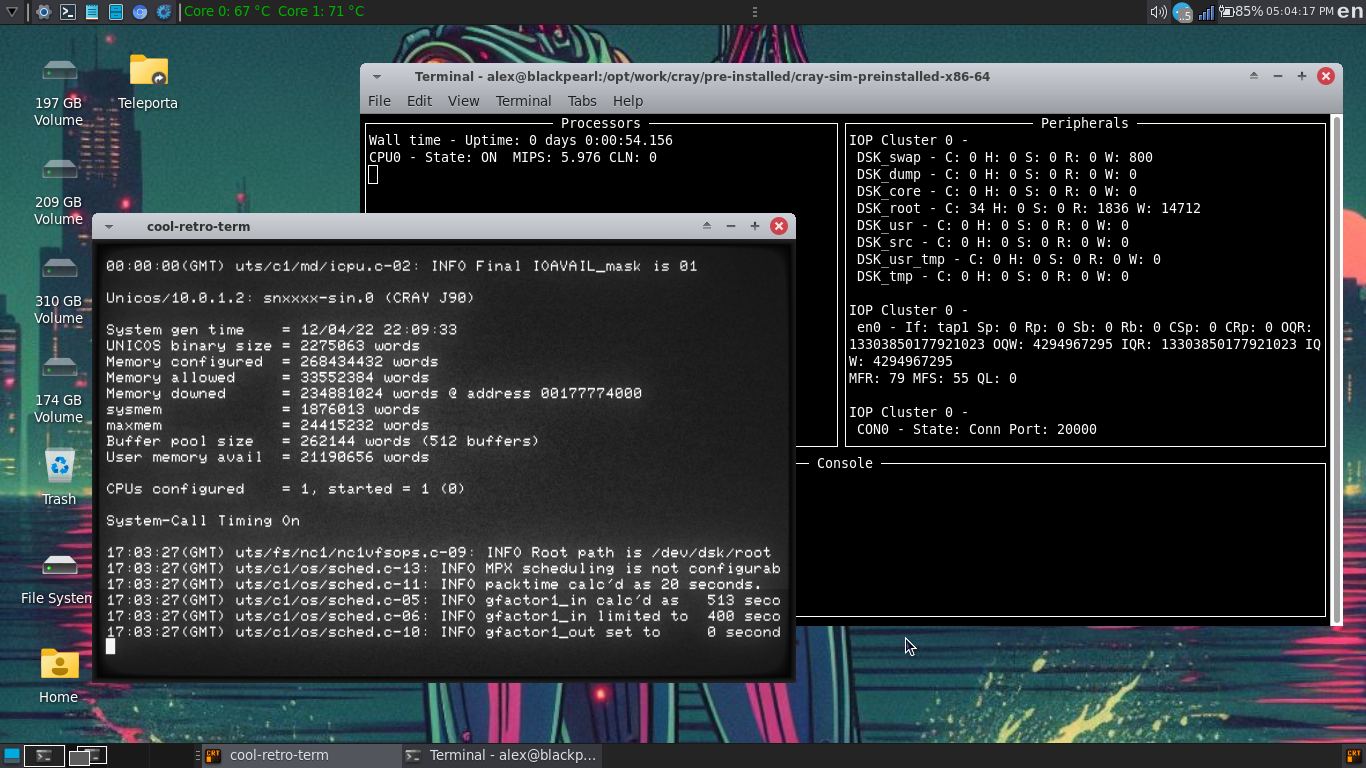Launch the Chromium browser from the top panel
The height and width of the screenshot is (768, 1366).
point(140,11)
